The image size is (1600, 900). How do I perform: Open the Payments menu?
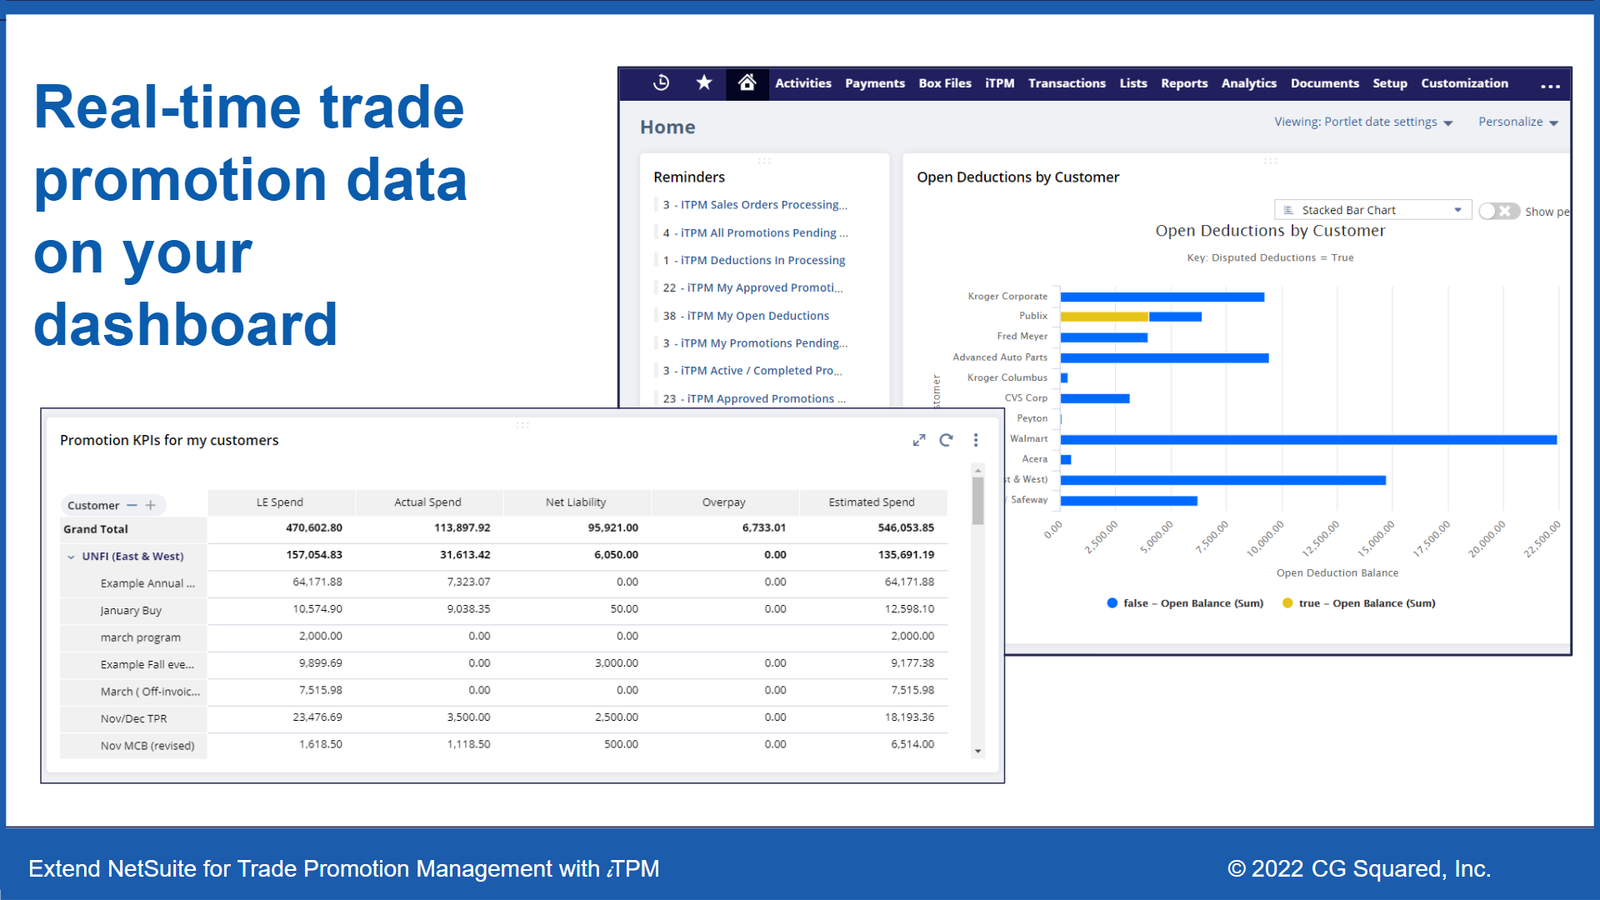click(875, 83)
